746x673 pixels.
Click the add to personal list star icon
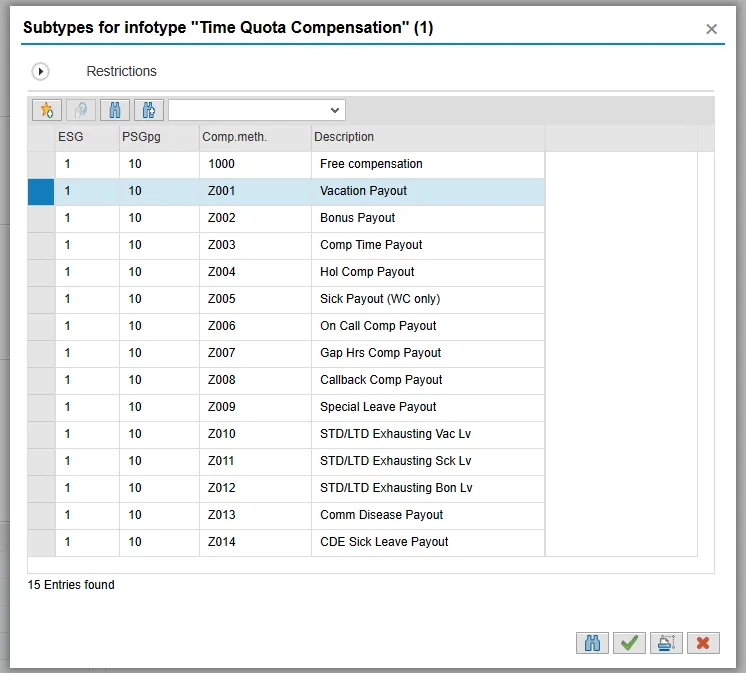47,110
